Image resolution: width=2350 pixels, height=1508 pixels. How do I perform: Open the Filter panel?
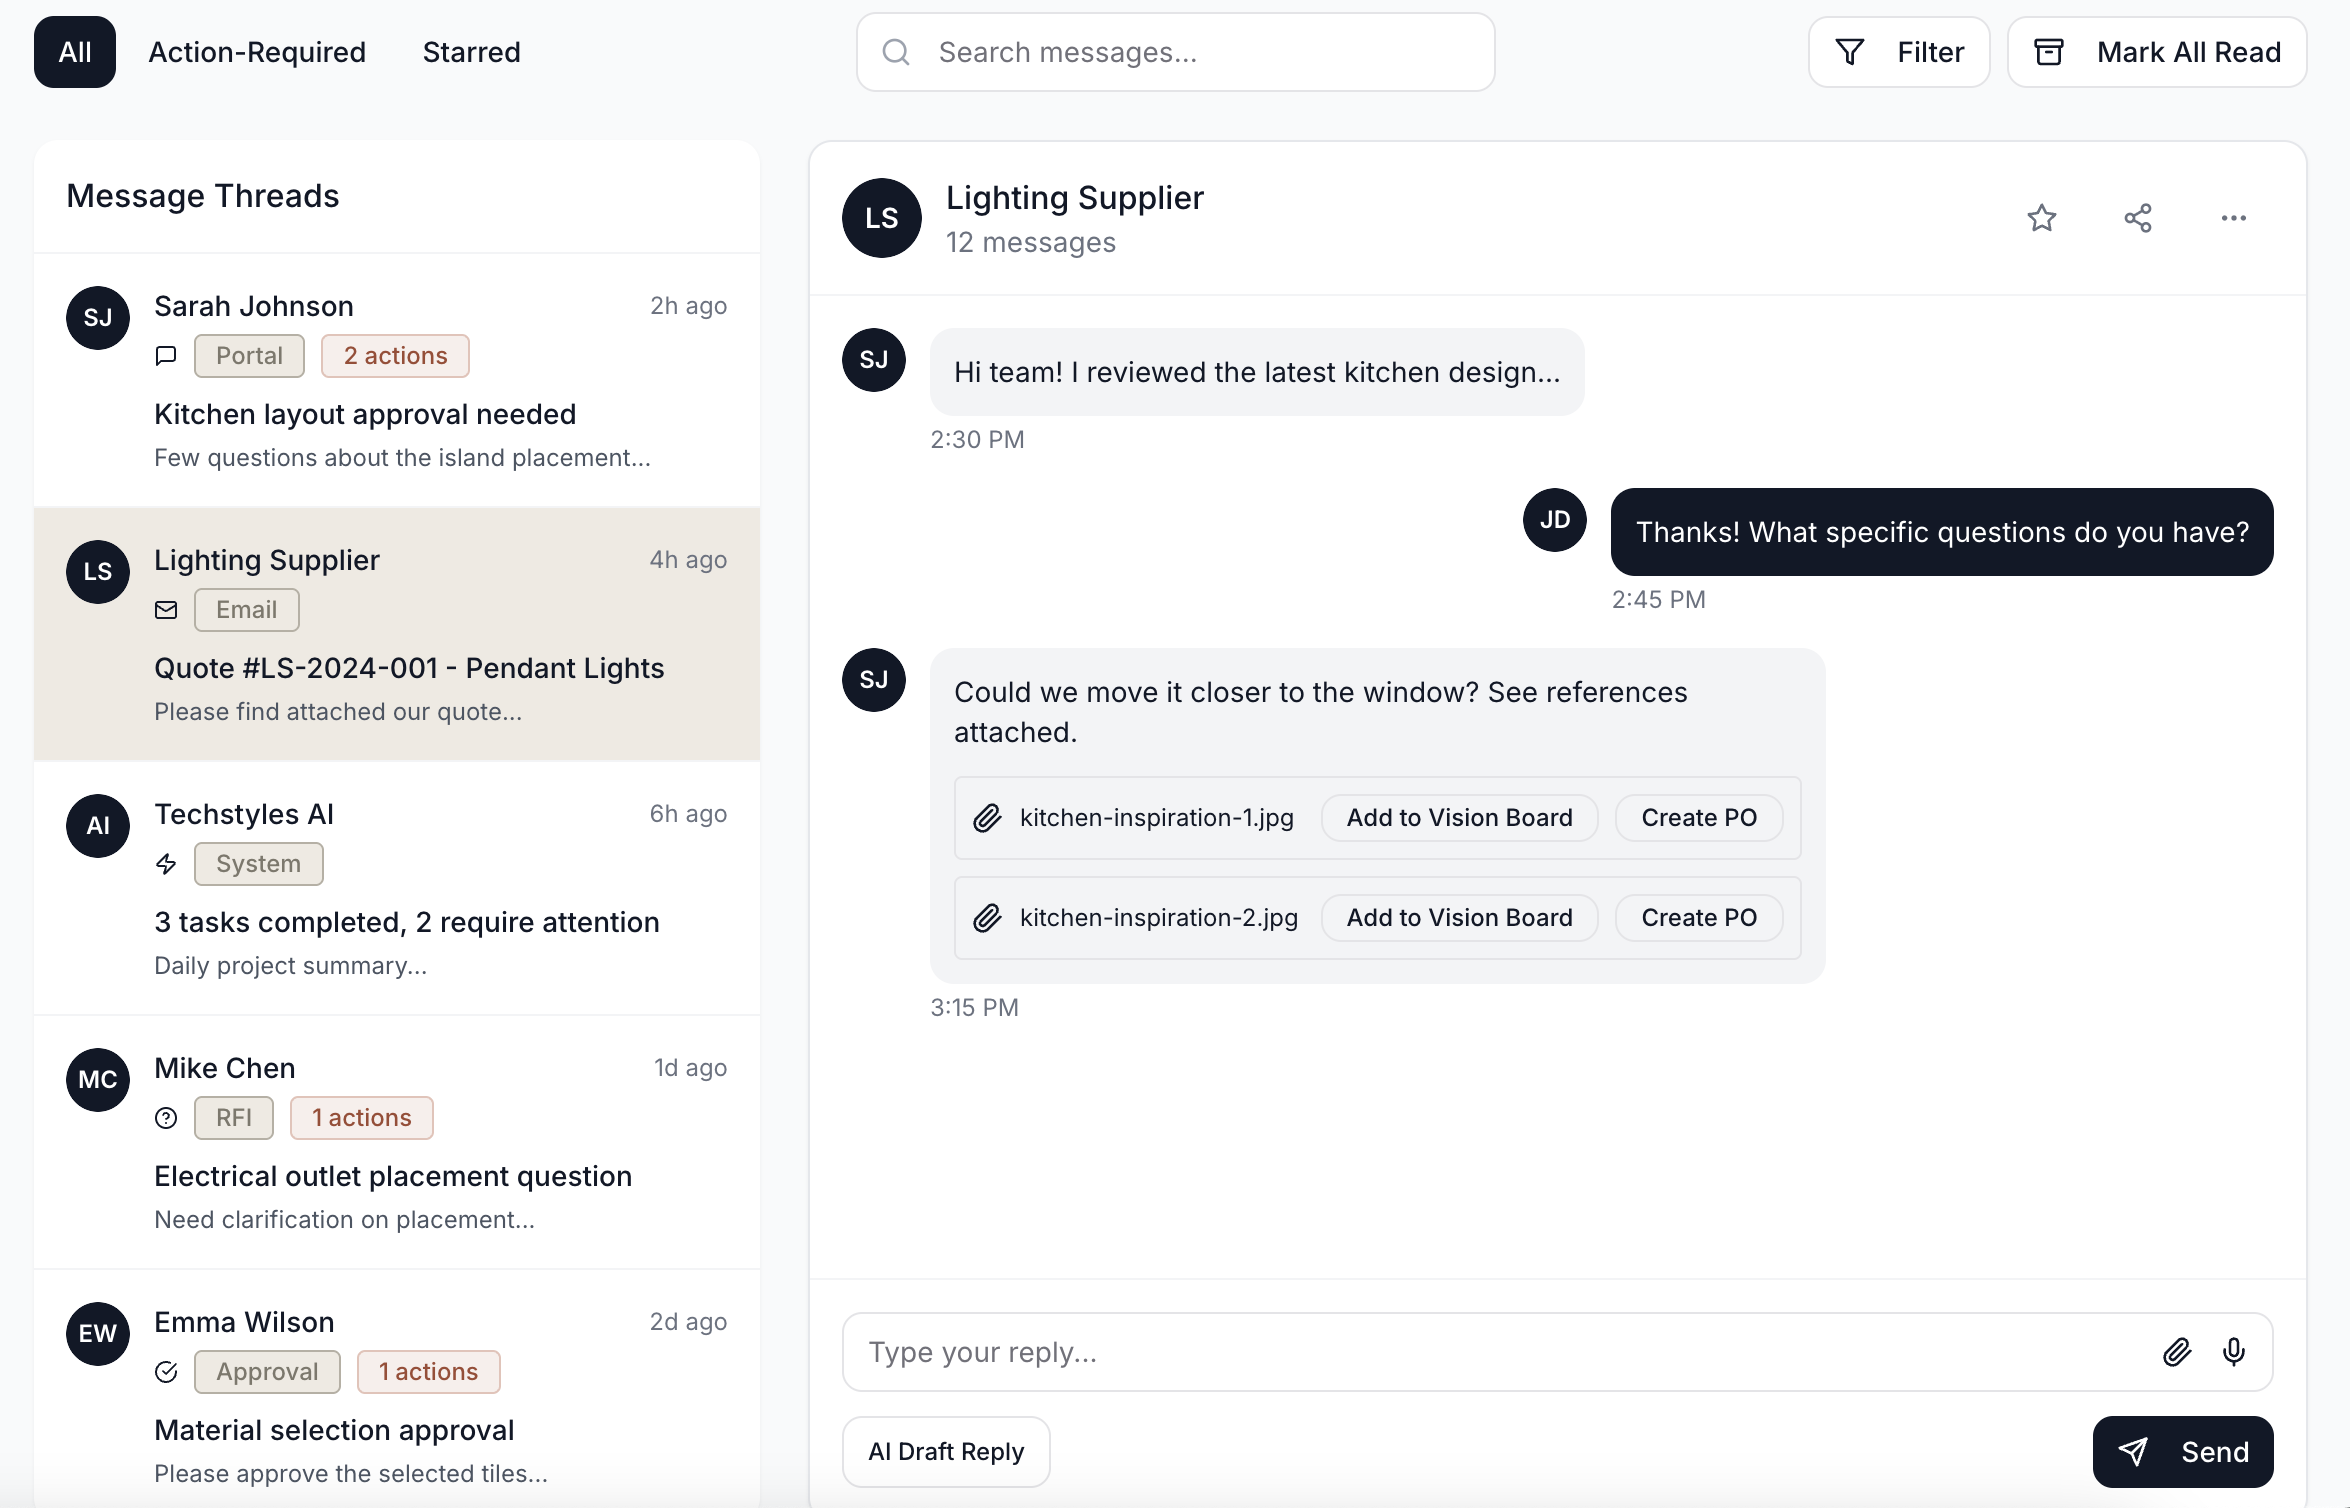tap(1897, 52)
